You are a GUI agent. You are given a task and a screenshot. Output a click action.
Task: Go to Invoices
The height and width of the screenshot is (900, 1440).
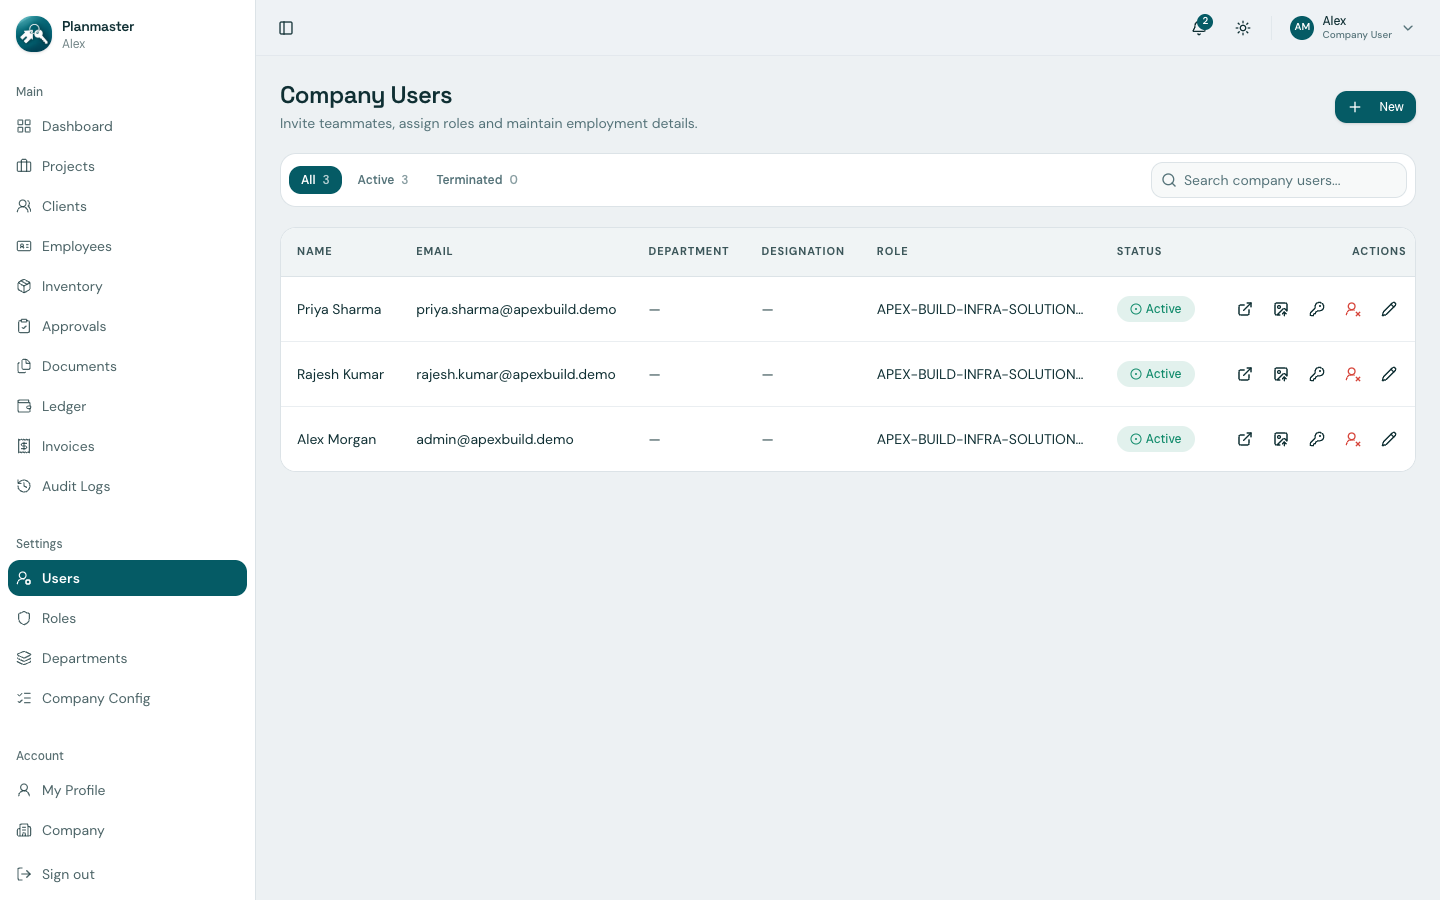[127, 446]
